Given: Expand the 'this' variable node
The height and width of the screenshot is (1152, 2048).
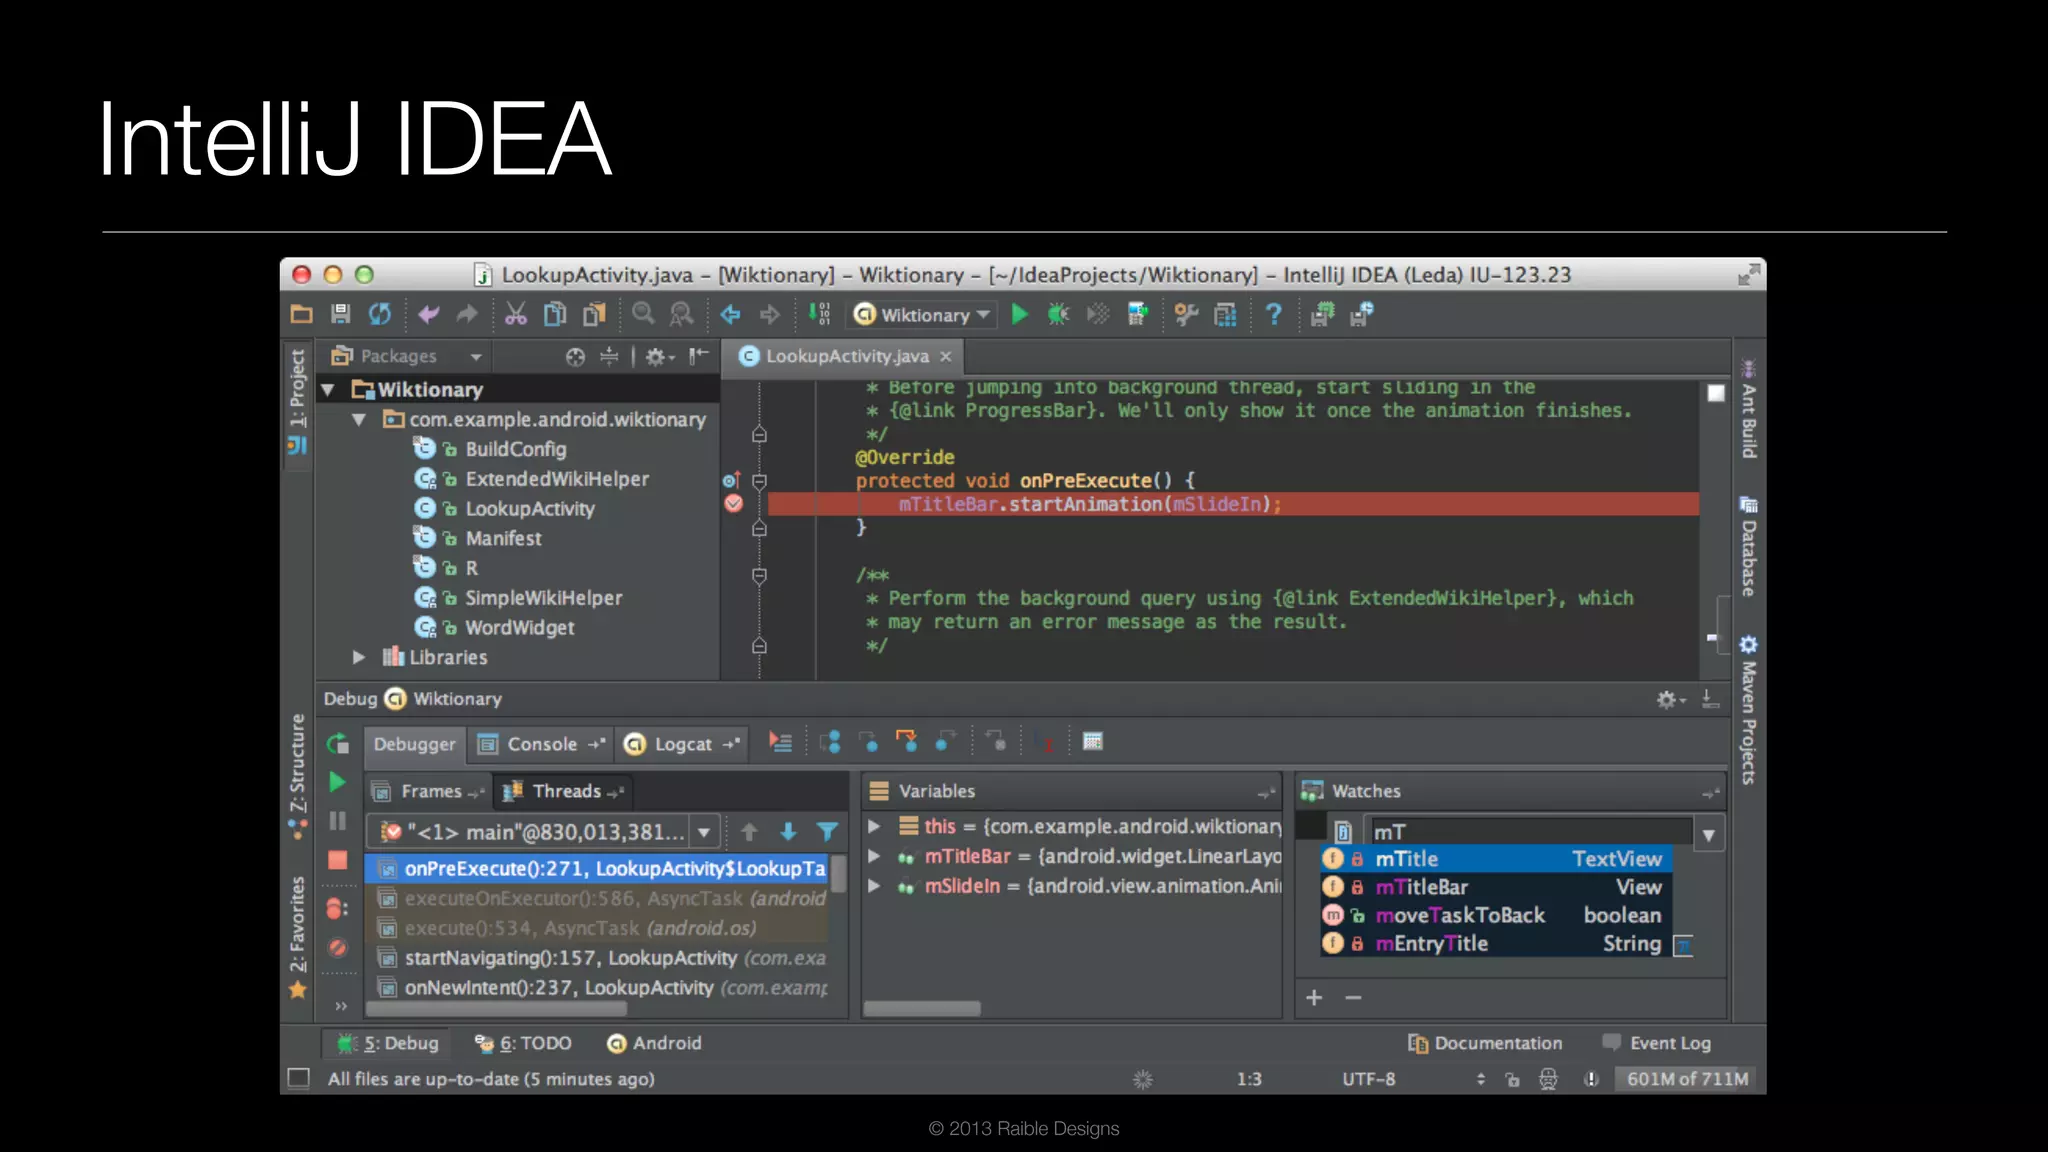Looking at the screenshot, I should point(874,826).
